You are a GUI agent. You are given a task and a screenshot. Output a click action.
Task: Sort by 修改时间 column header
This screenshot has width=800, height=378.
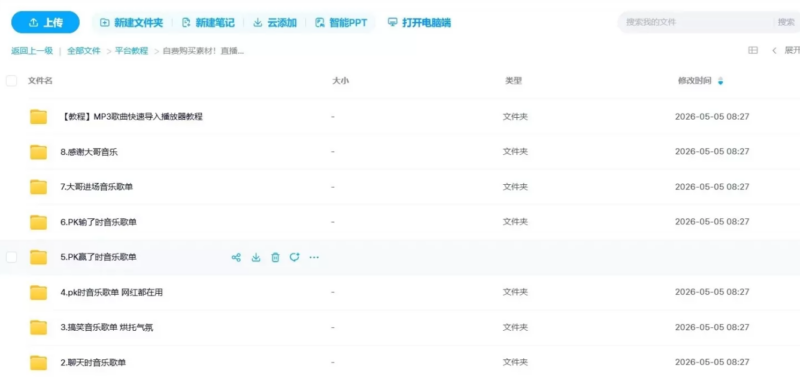(694, 81)
